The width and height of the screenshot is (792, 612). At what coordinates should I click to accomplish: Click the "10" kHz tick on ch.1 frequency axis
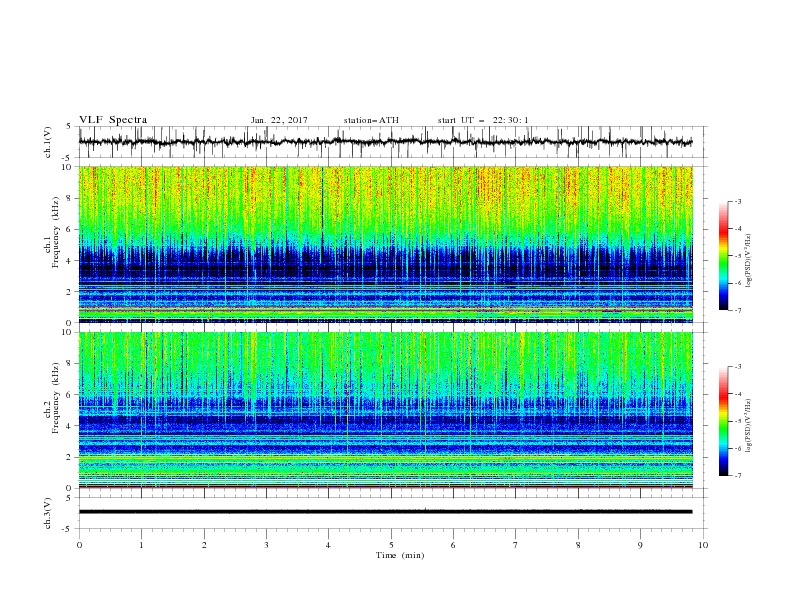(67, 167)
